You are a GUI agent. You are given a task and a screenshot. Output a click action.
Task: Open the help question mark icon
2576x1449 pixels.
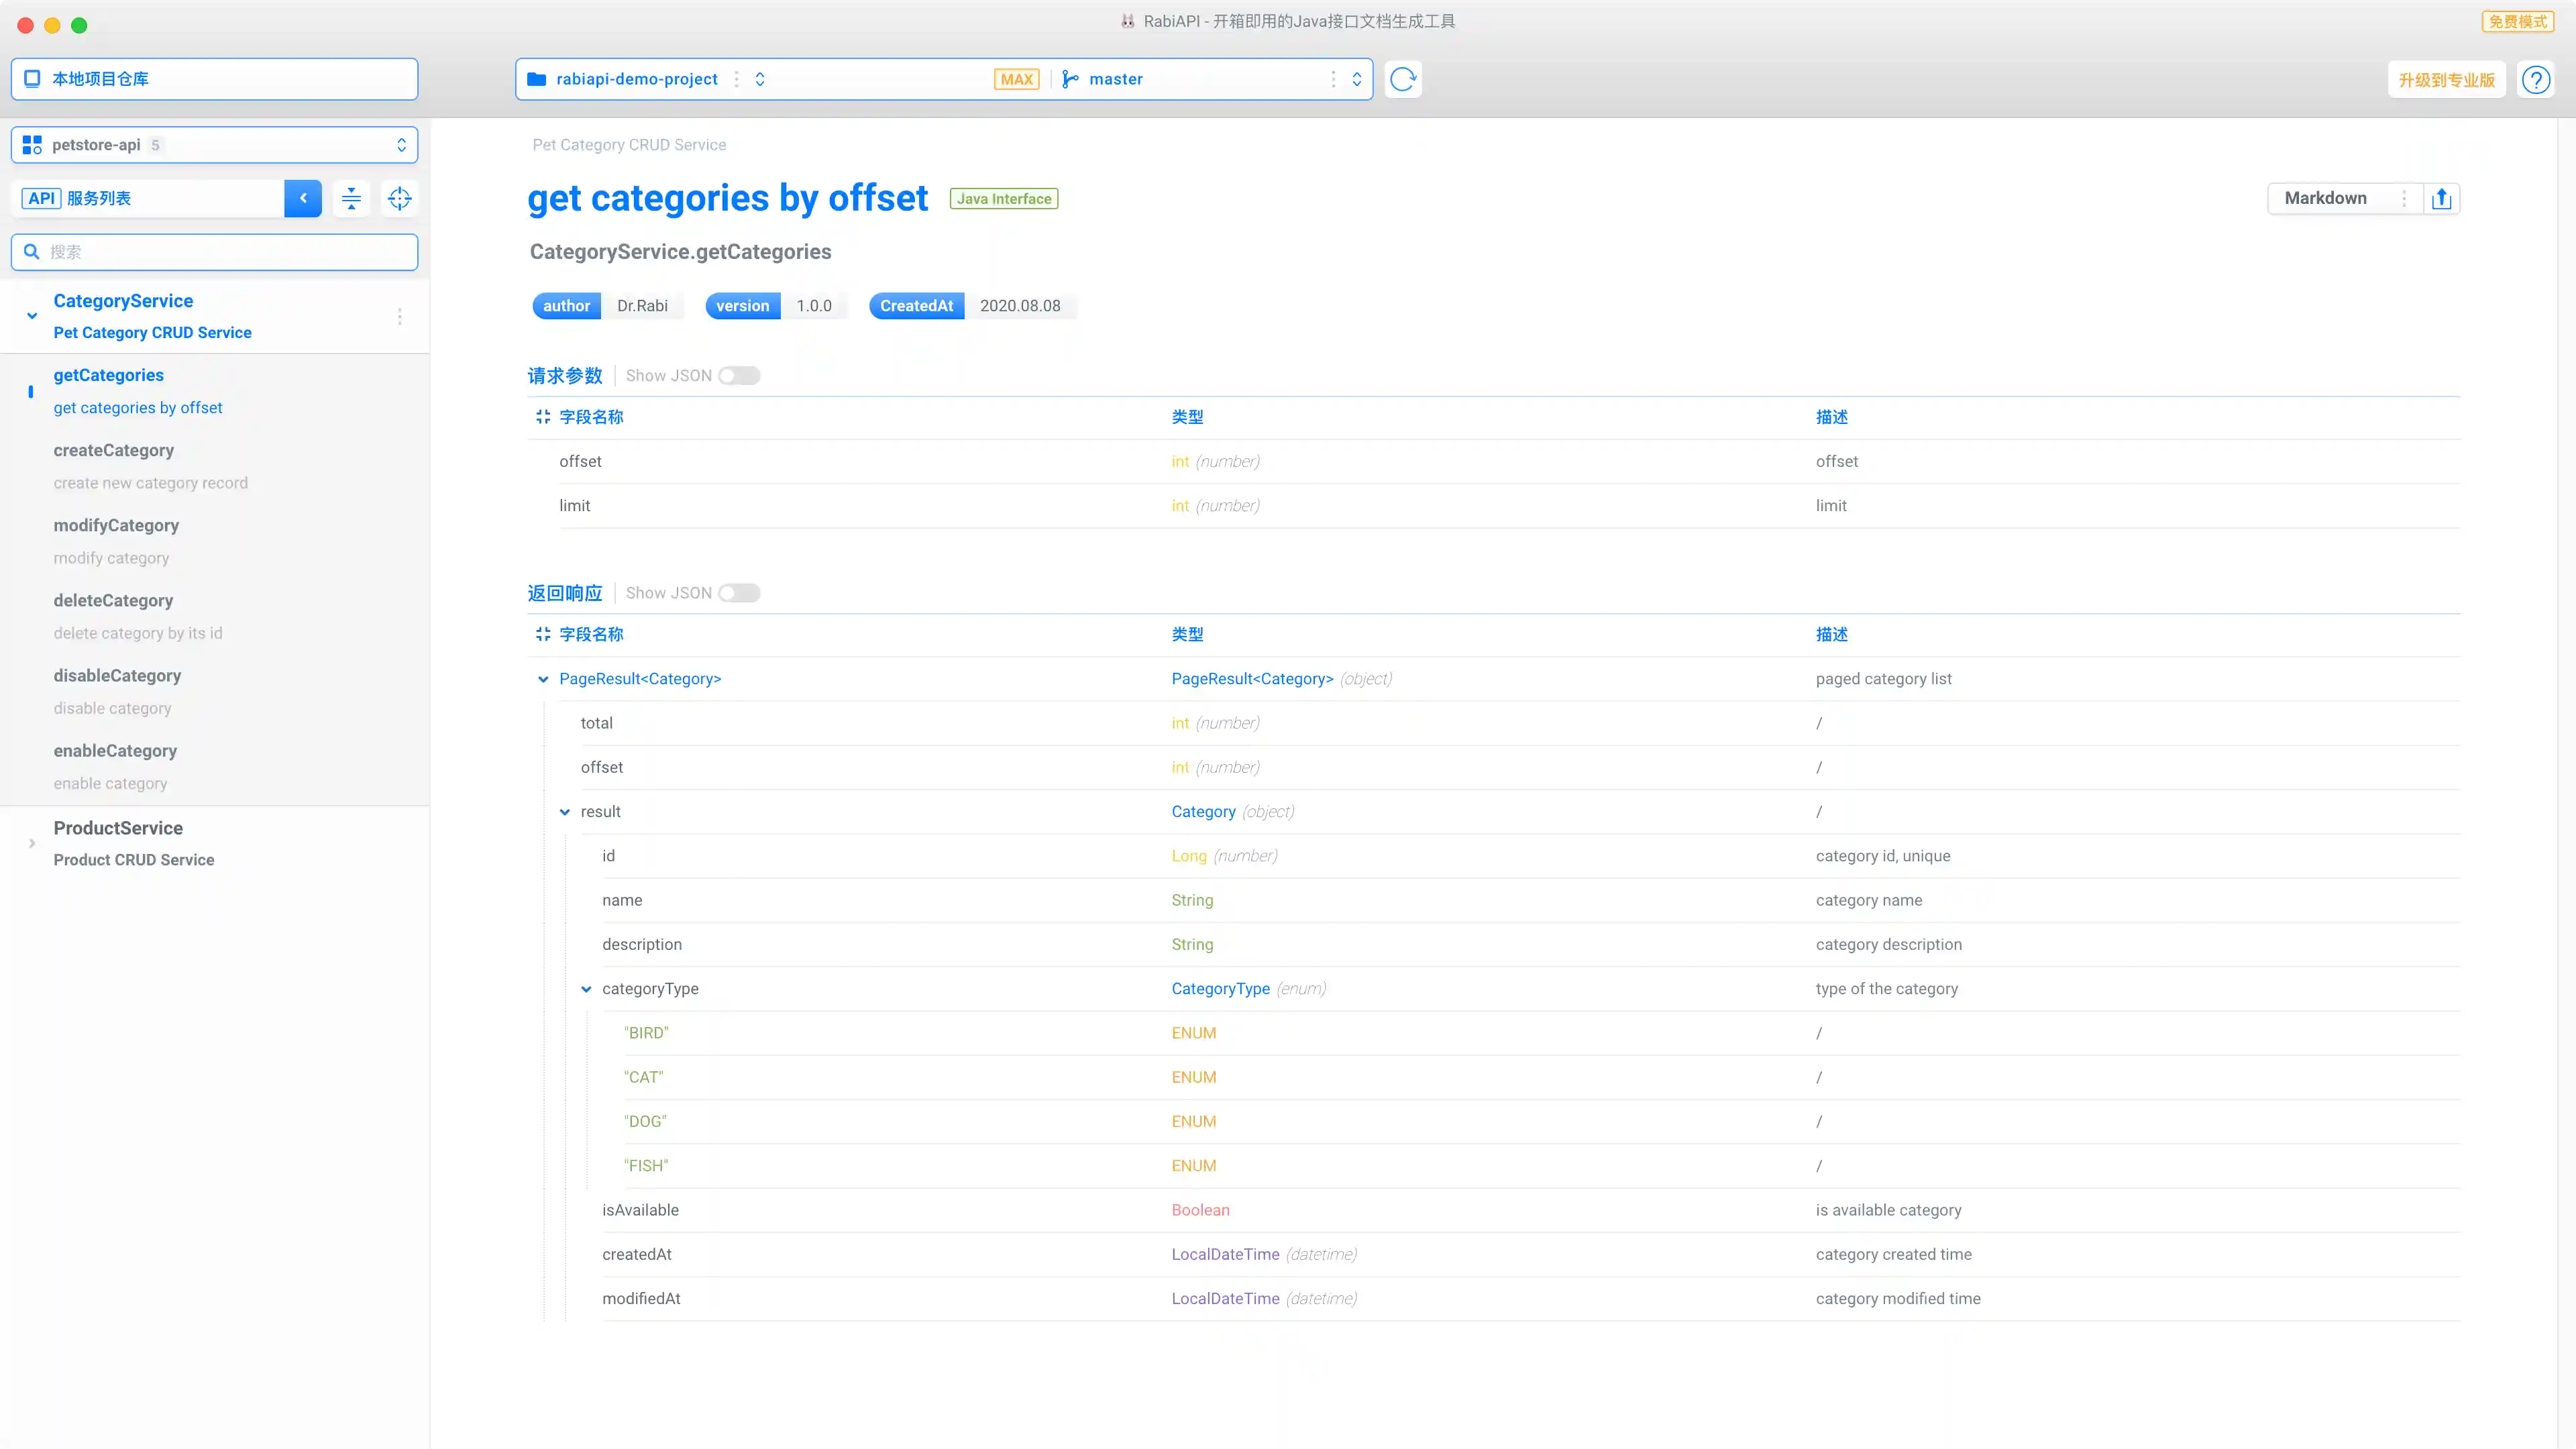[x=2535, y=79]
